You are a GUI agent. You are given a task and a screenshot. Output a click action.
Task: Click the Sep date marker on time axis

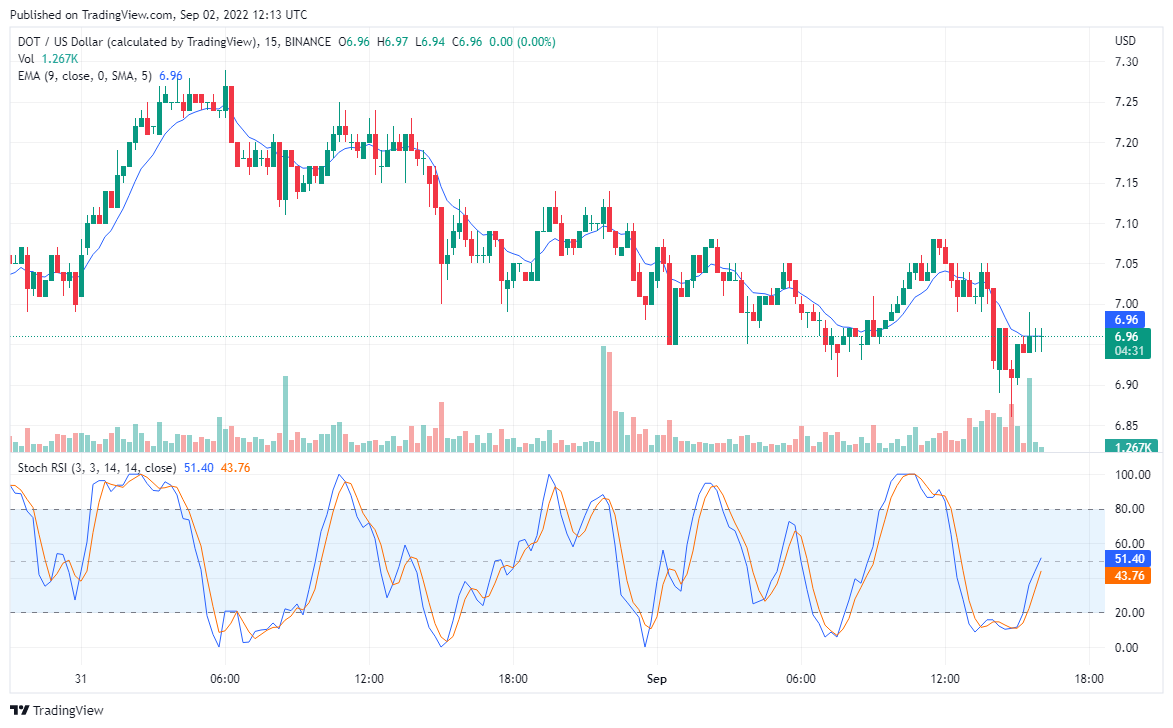(656, 679)
